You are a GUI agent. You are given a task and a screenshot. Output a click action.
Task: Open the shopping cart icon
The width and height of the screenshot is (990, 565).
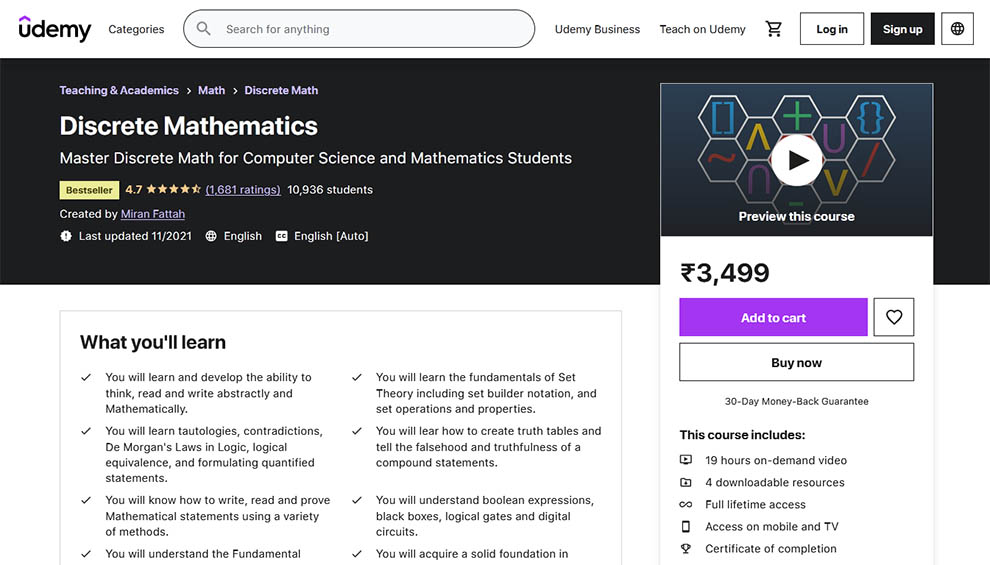[773, 29]
